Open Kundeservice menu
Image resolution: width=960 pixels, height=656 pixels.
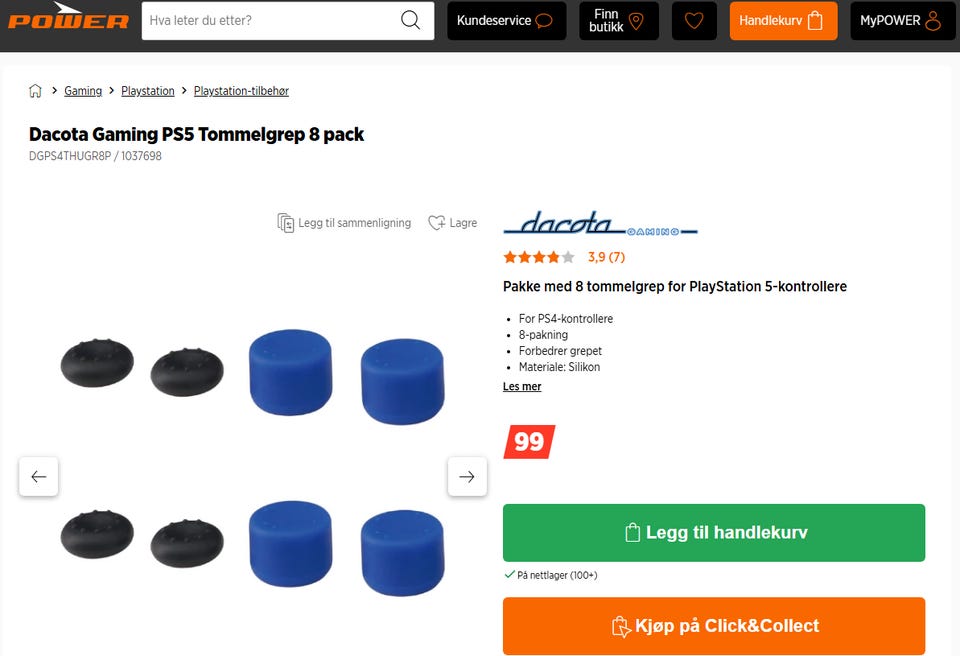pyautogui.click(x=506, y=21)
